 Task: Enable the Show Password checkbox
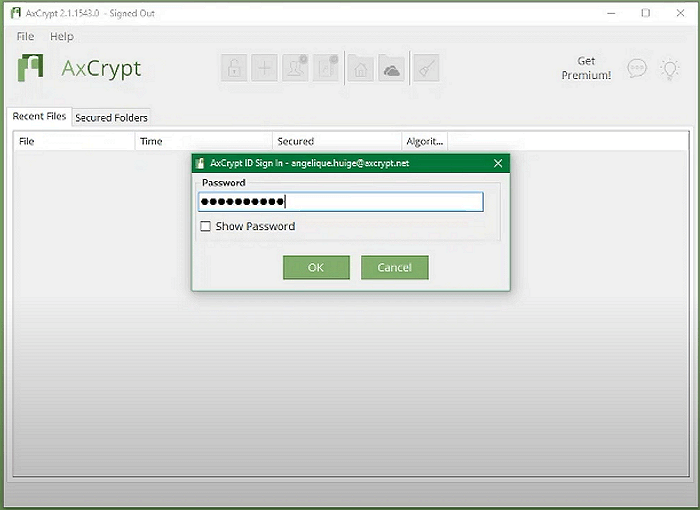(x=206, y=226)
